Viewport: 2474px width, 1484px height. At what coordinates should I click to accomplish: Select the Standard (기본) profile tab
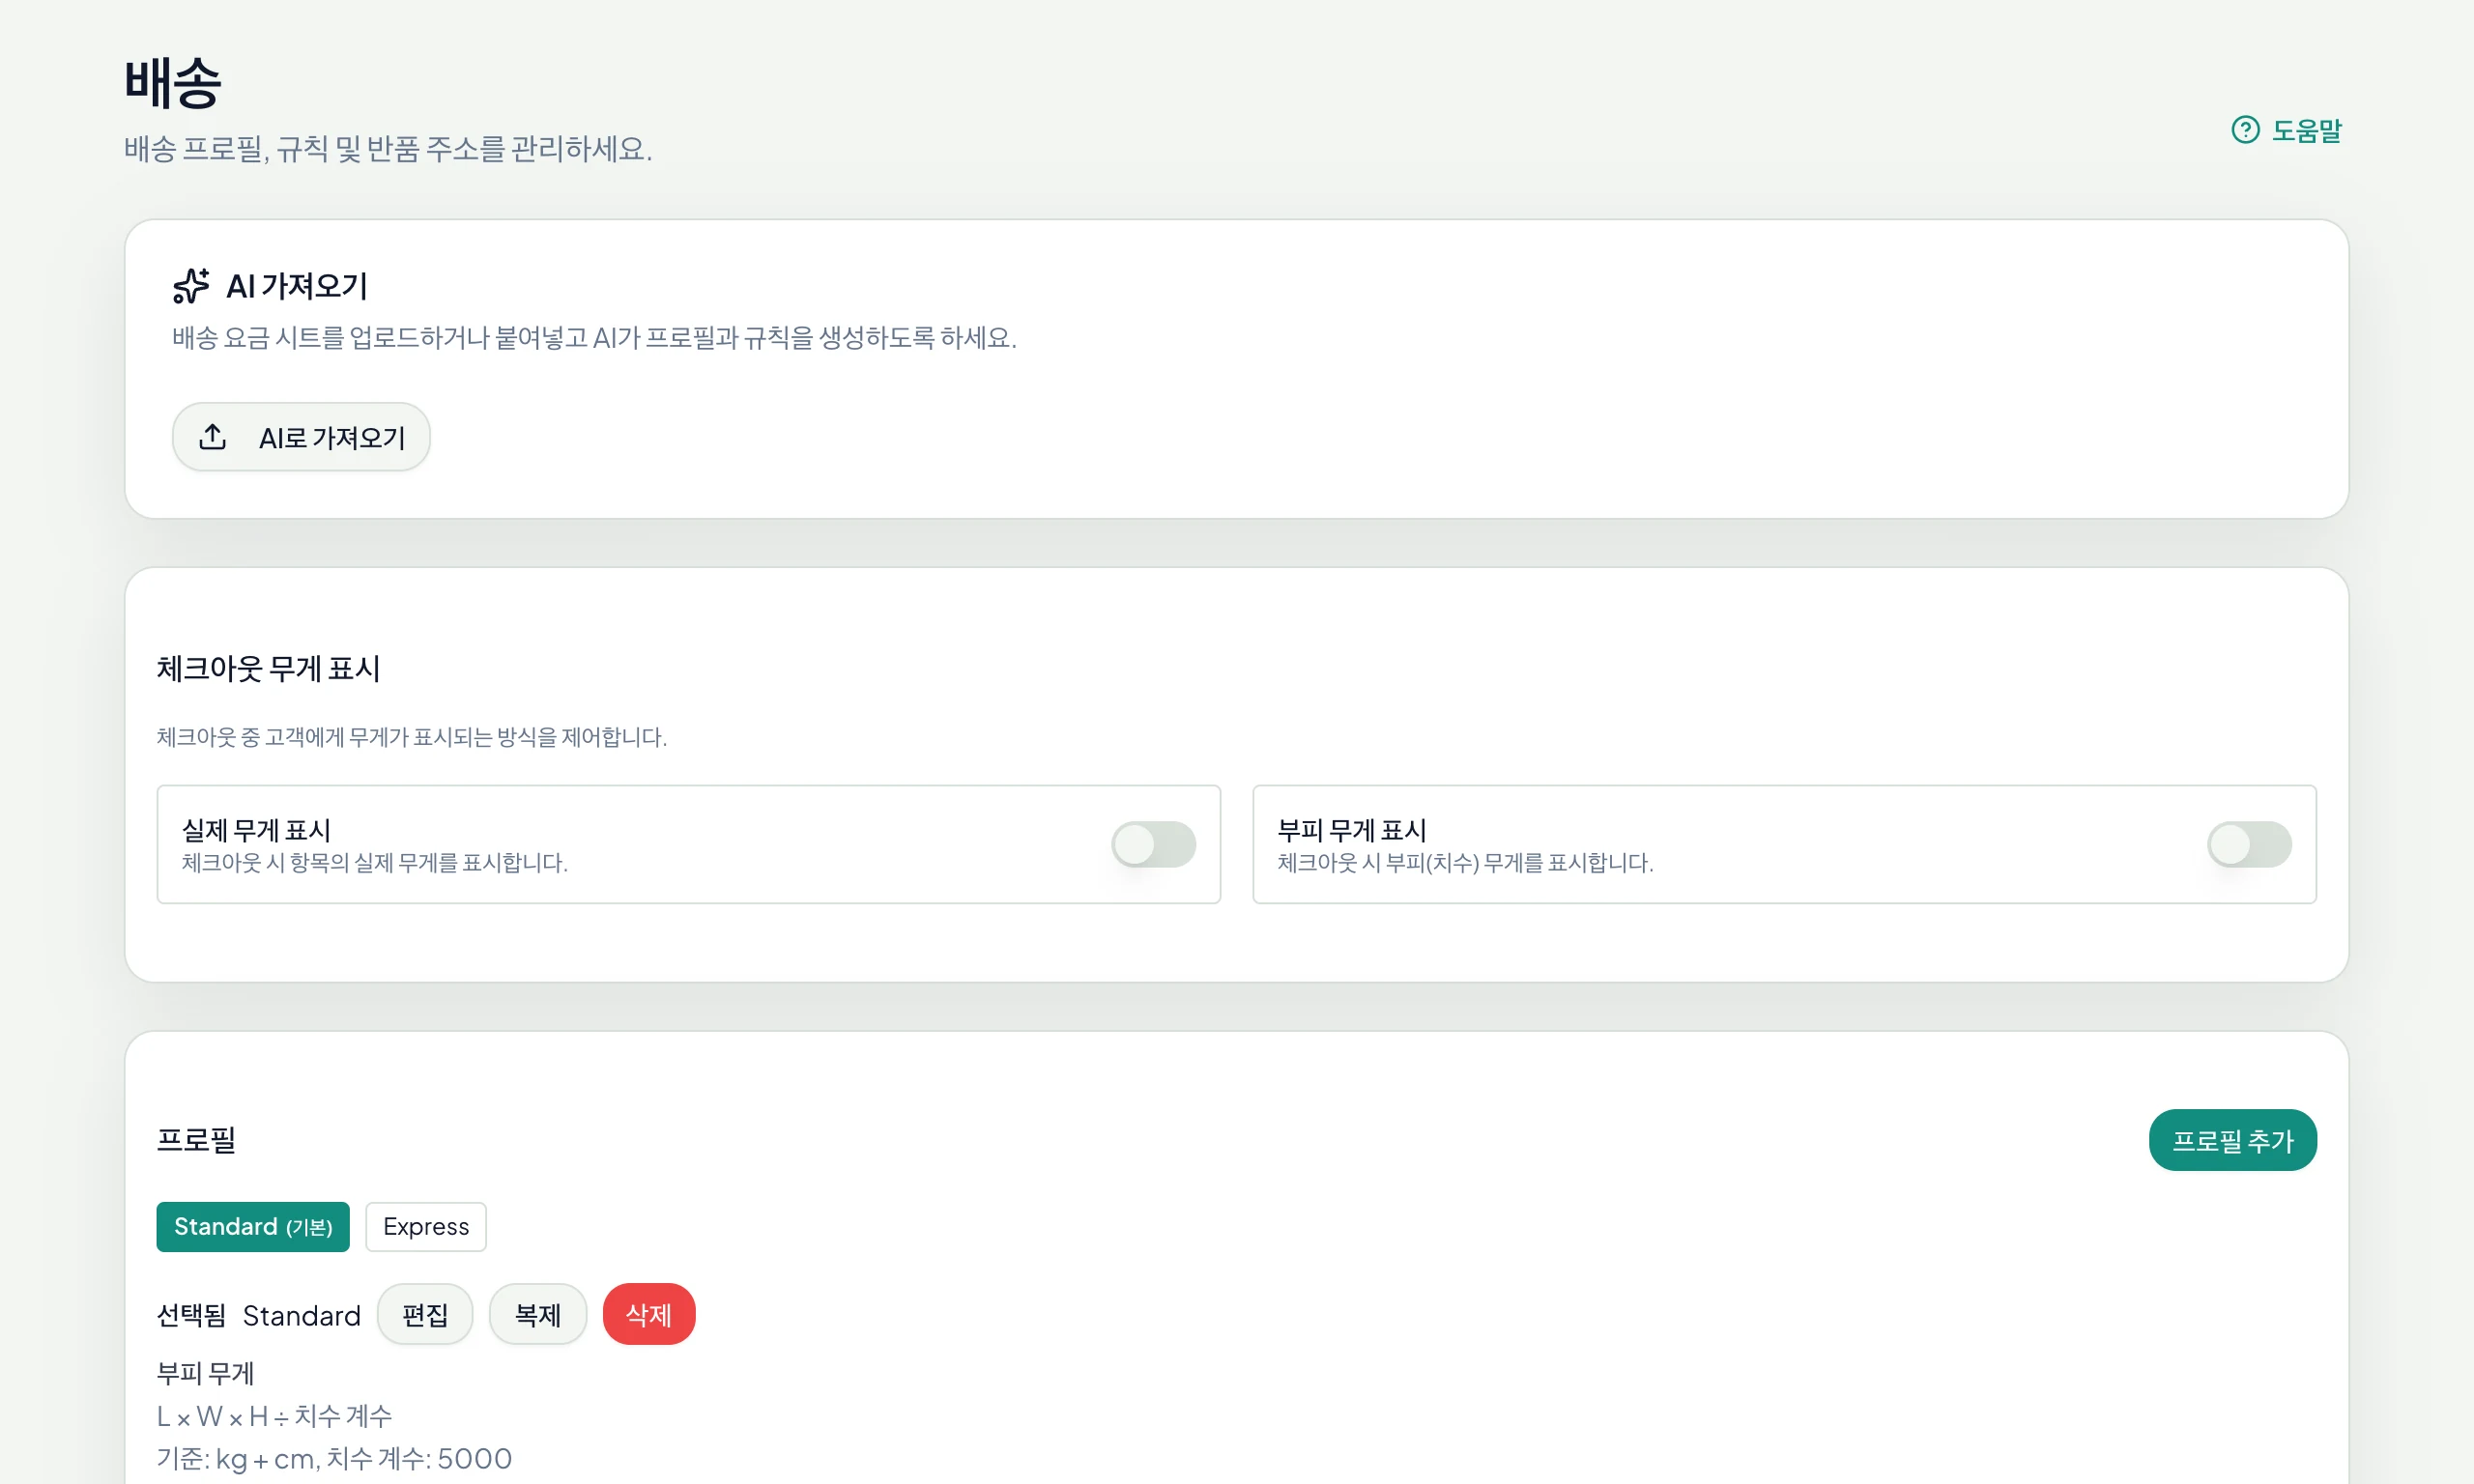coord(253,1227)
